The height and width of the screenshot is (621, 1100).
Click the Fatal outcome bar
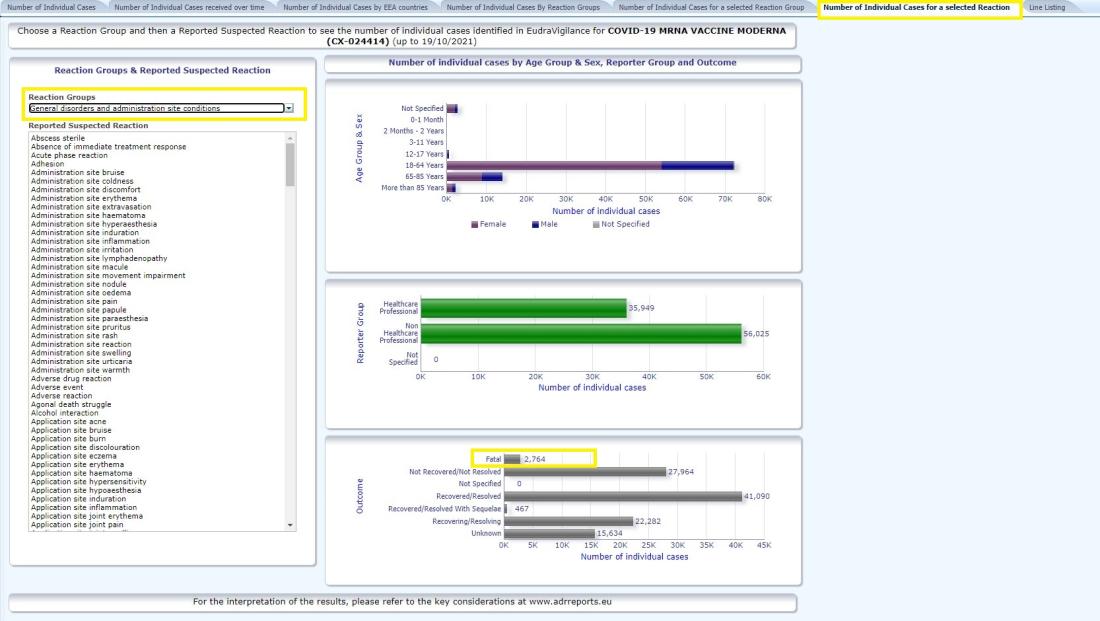coord(512,459)
